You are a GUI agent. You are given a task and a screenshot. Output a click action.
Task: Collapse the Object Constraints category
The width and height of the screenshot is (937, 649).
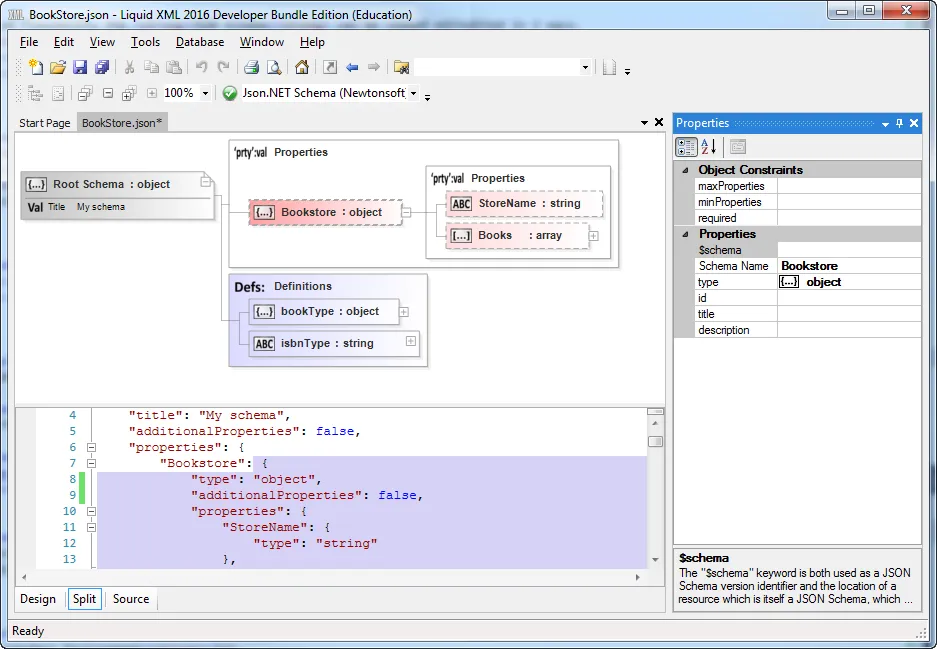(685, 170)
